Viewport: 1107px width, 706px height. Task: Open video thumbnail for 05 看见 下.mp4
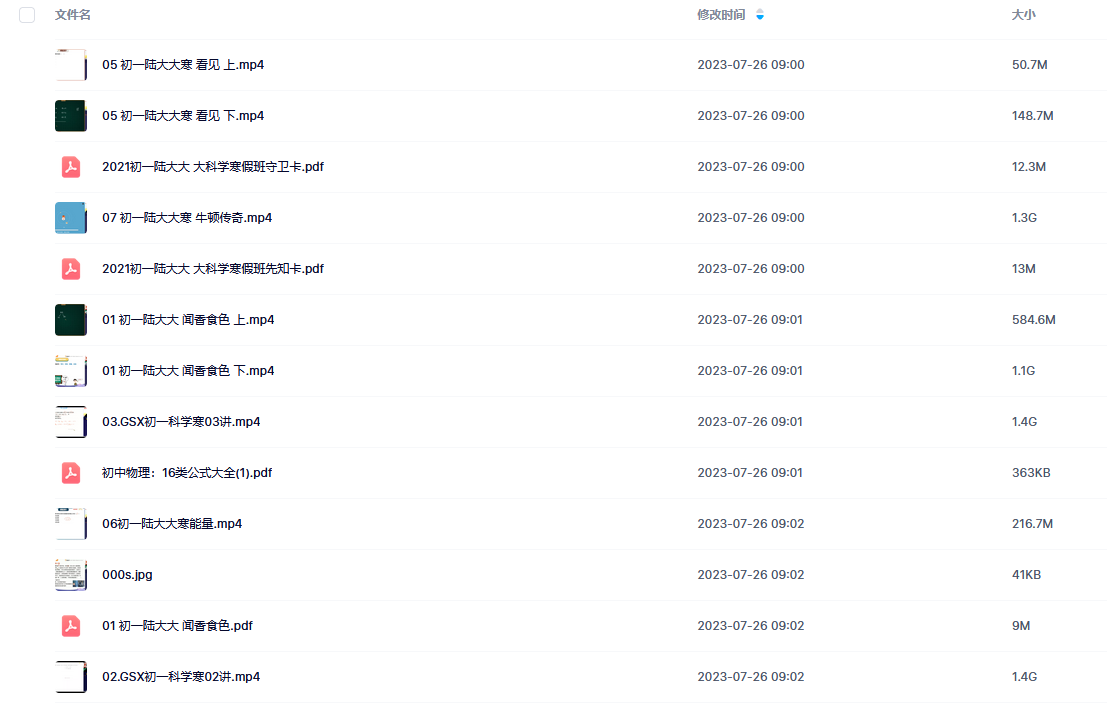pyautogui.click(x=71, y=116)
